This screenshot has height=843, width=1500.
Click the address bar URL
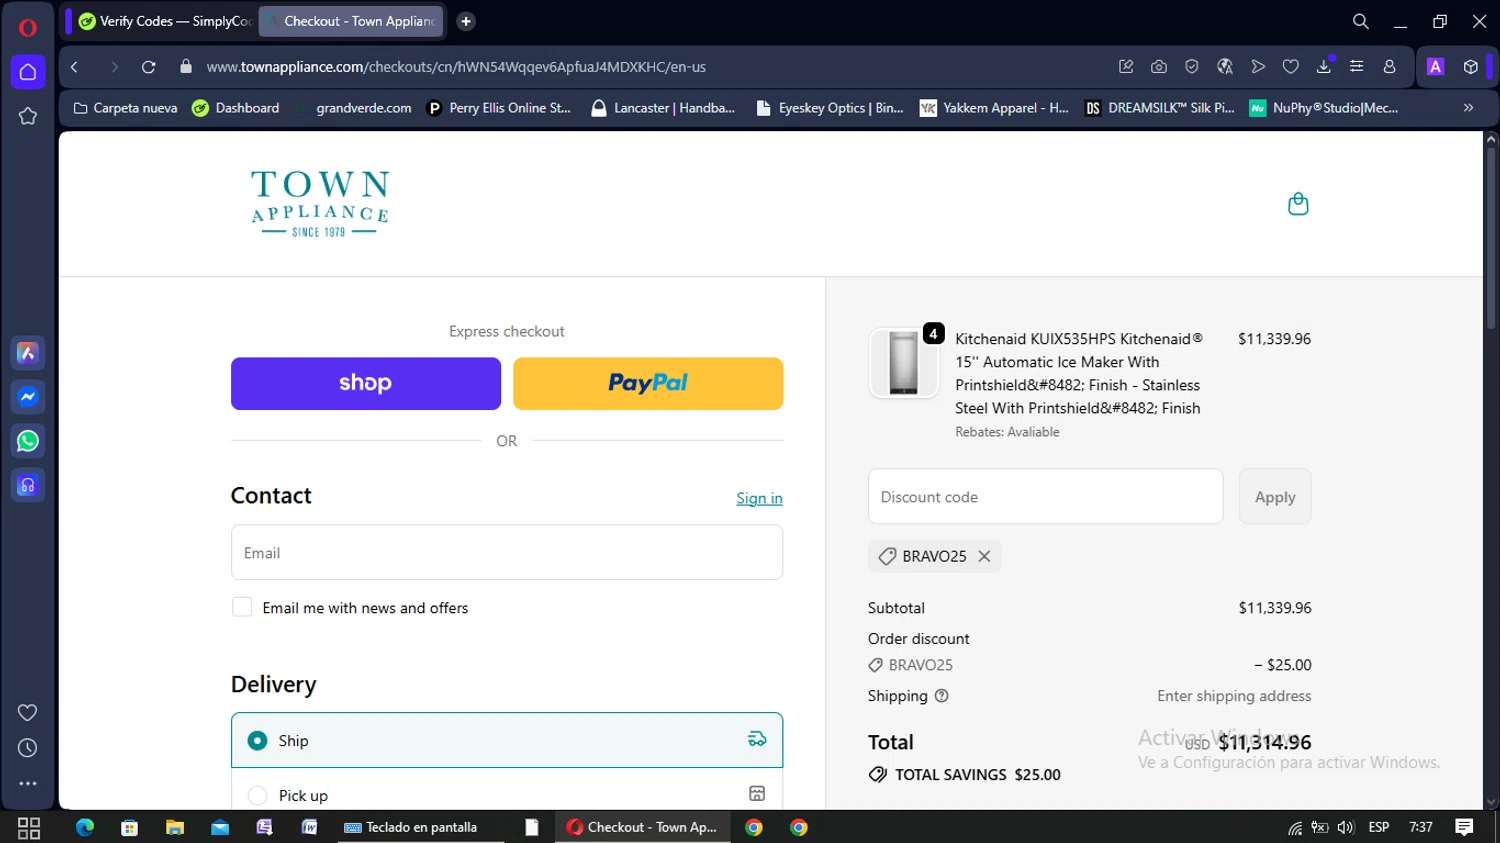point(456,67)
